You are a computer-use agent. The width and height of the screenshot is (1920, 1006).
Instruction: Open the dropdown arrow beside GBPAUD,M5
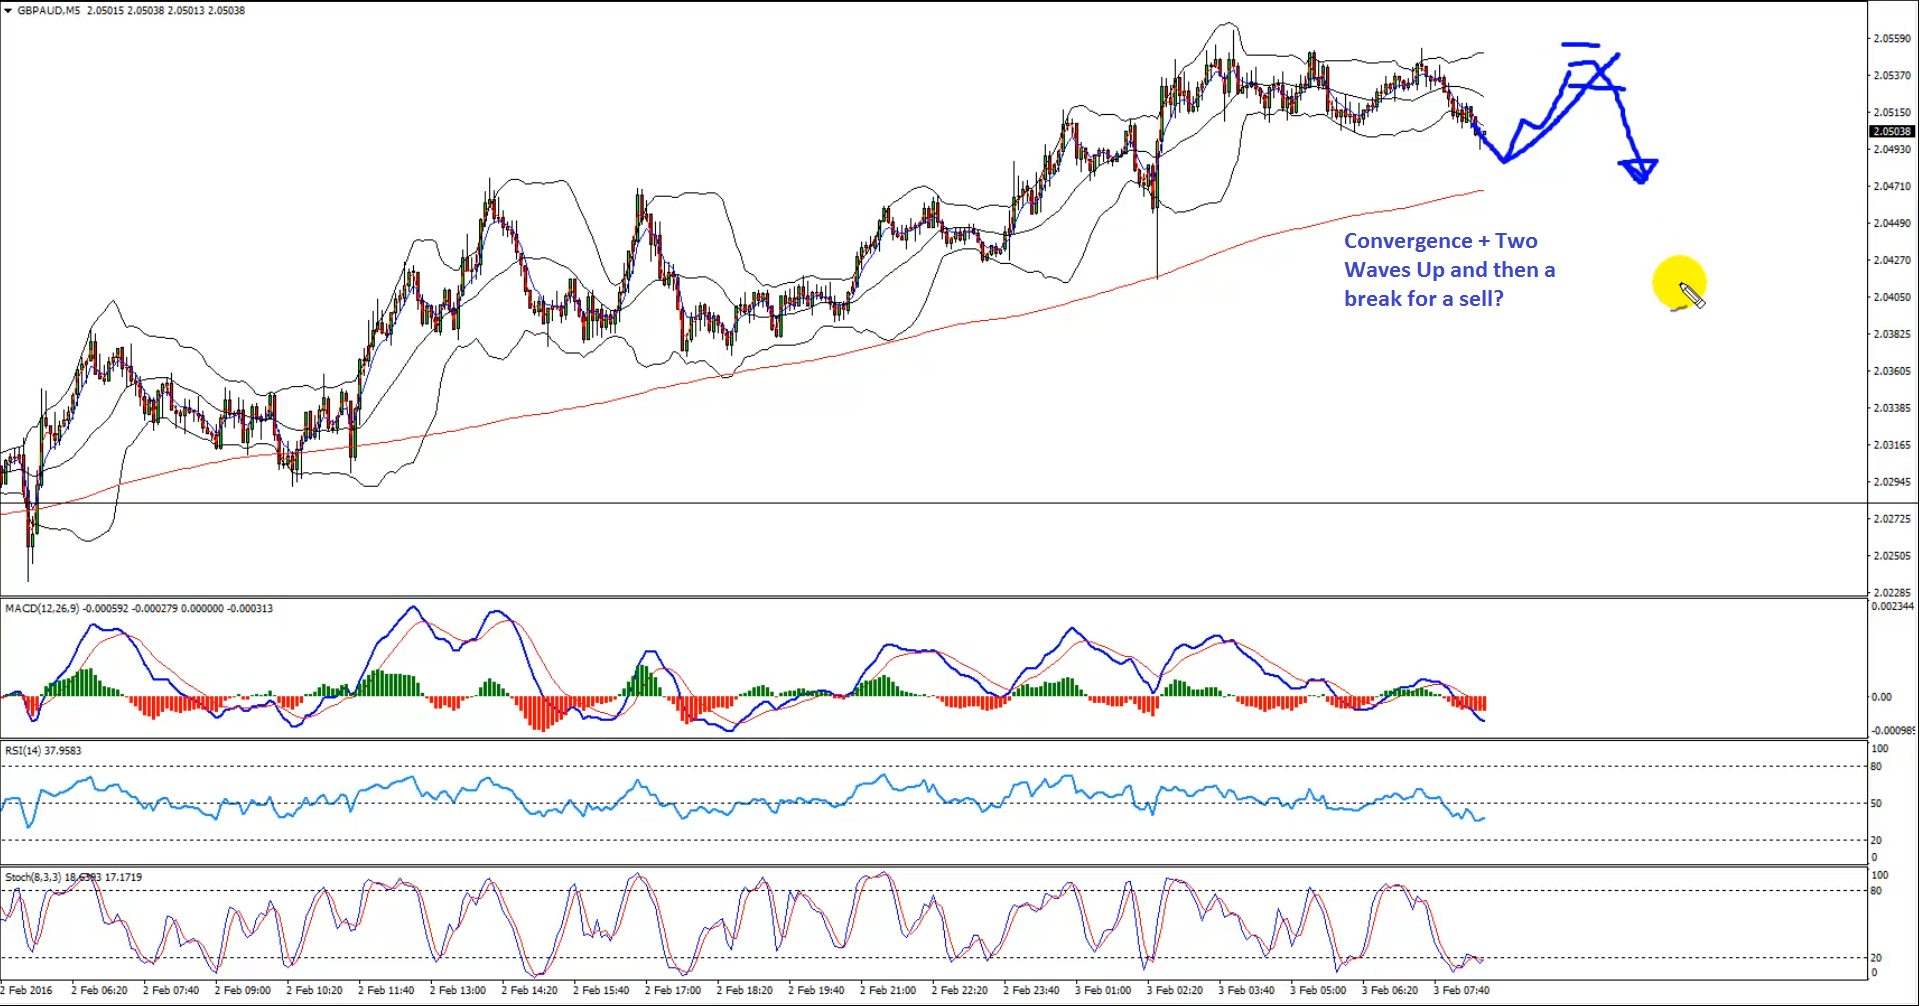click(8, 10)
